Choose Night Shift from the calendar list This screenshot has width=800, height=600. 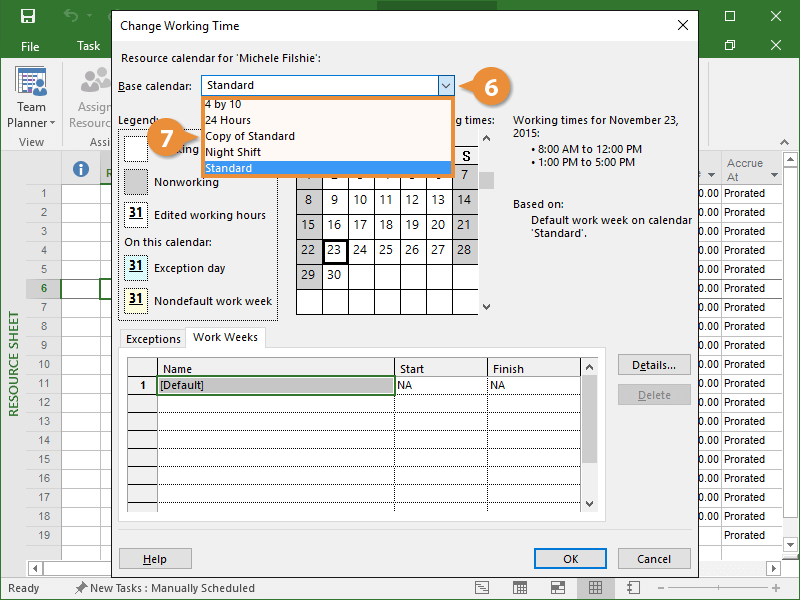tap(233, 152)
